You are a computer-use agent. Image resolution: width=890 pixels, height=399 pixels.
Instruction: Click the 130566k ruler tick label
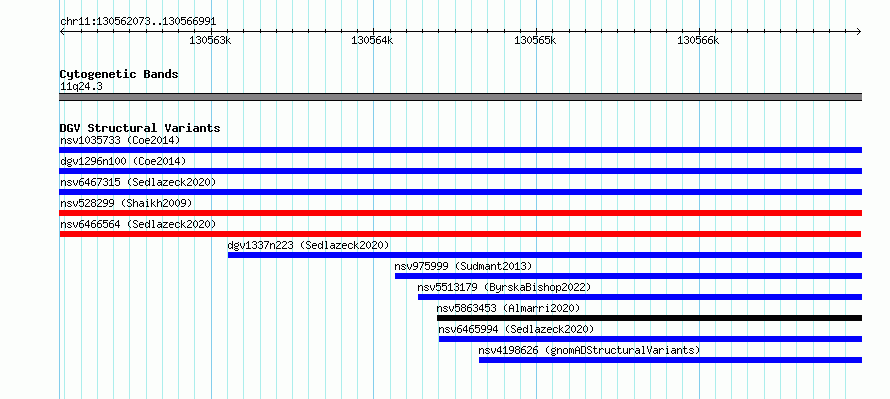tap(698, 40)
